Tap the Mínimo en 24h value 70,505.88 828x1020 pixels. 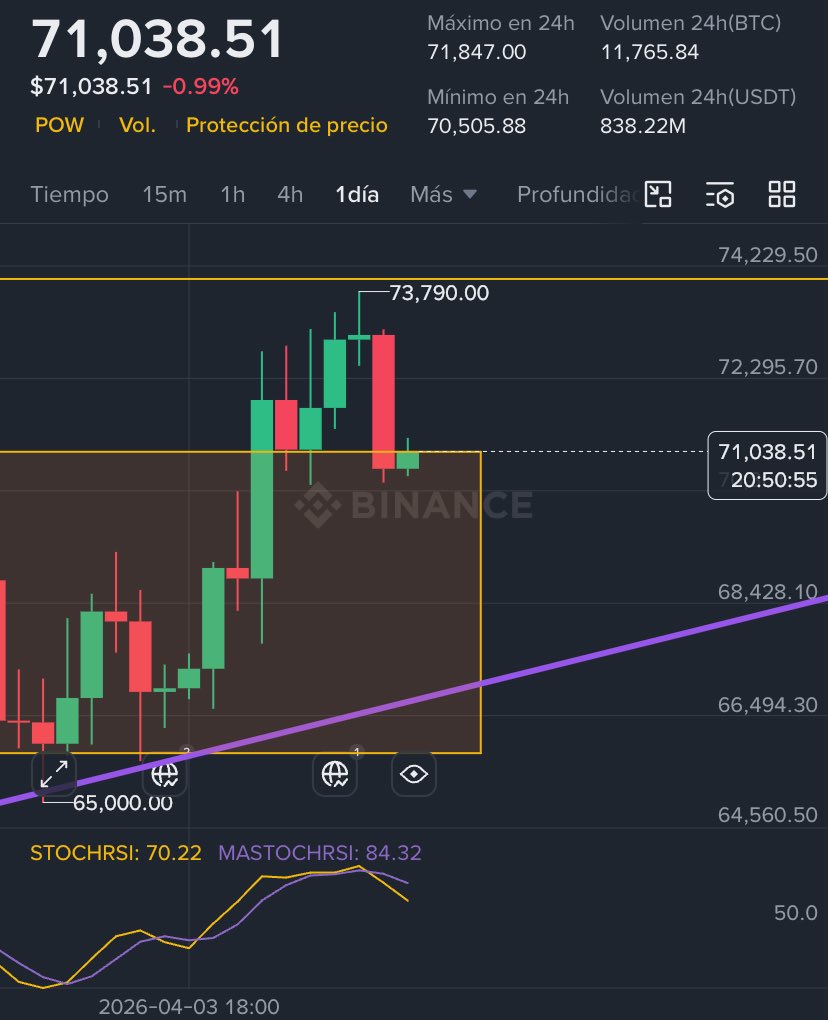tap(477, 126)
